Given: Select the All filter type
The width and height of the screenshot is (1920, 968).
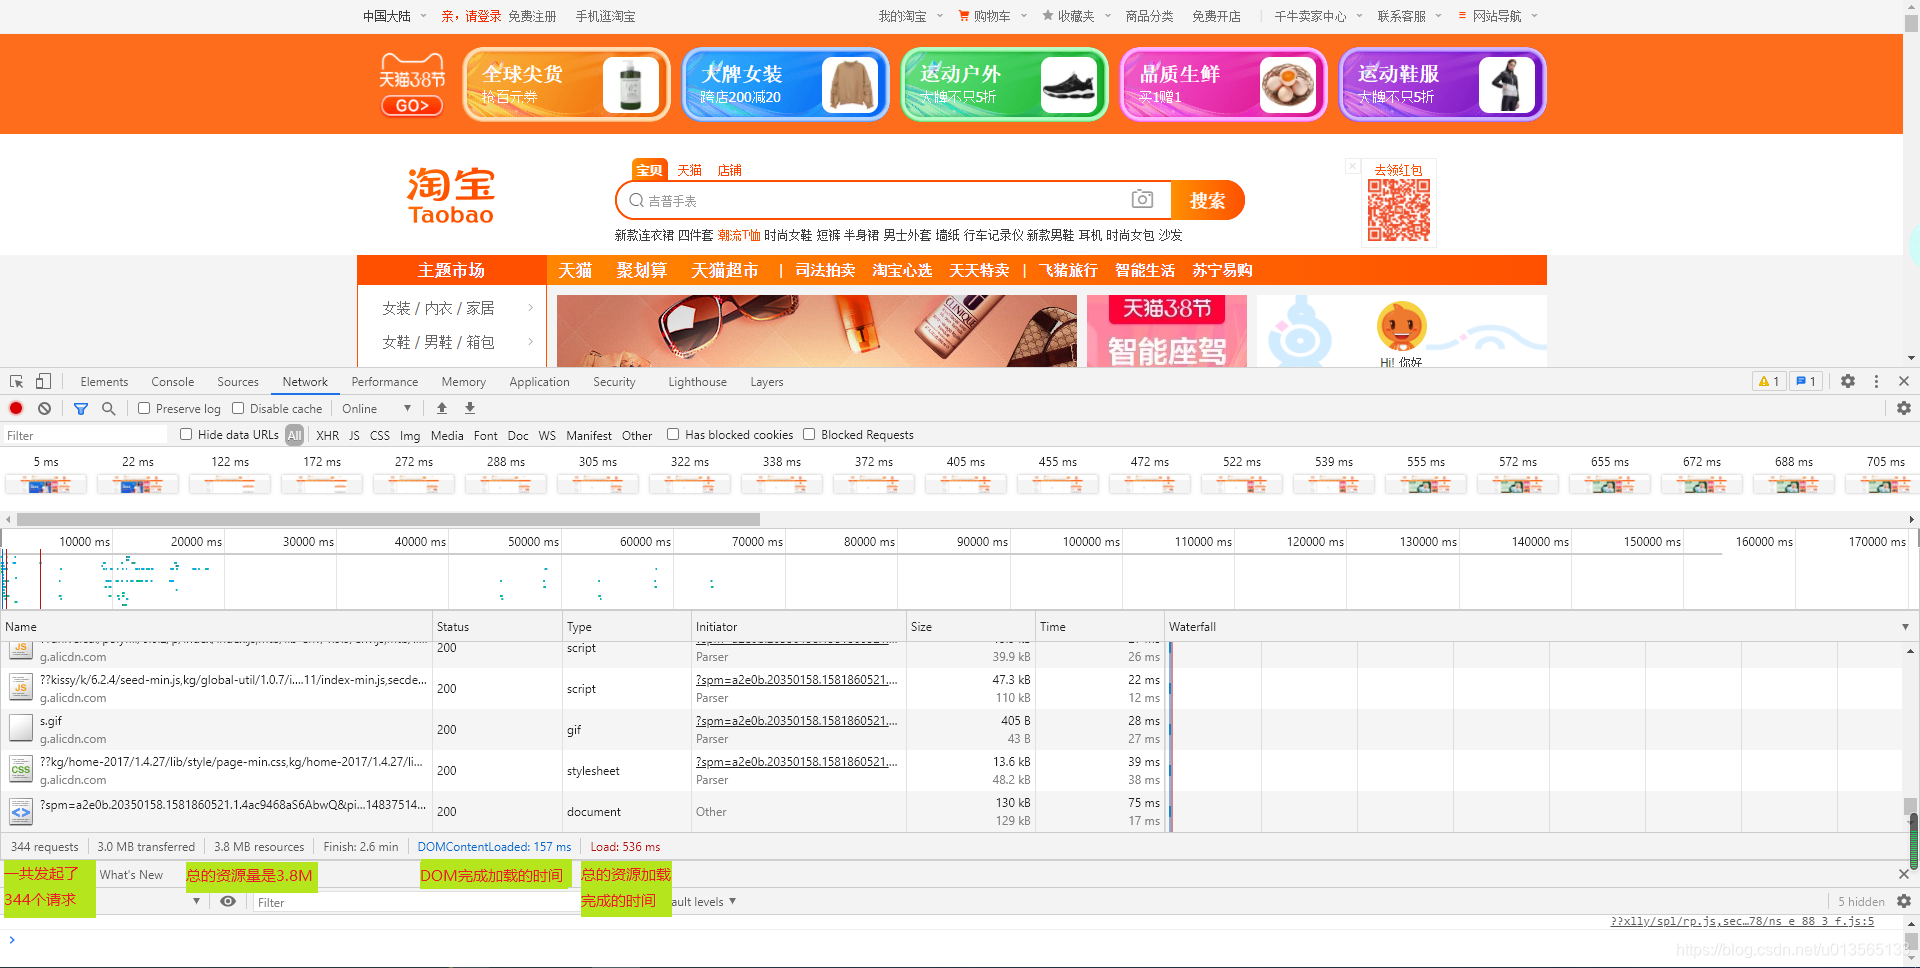Looking at the screenshot, I should [x=294, y=435].
